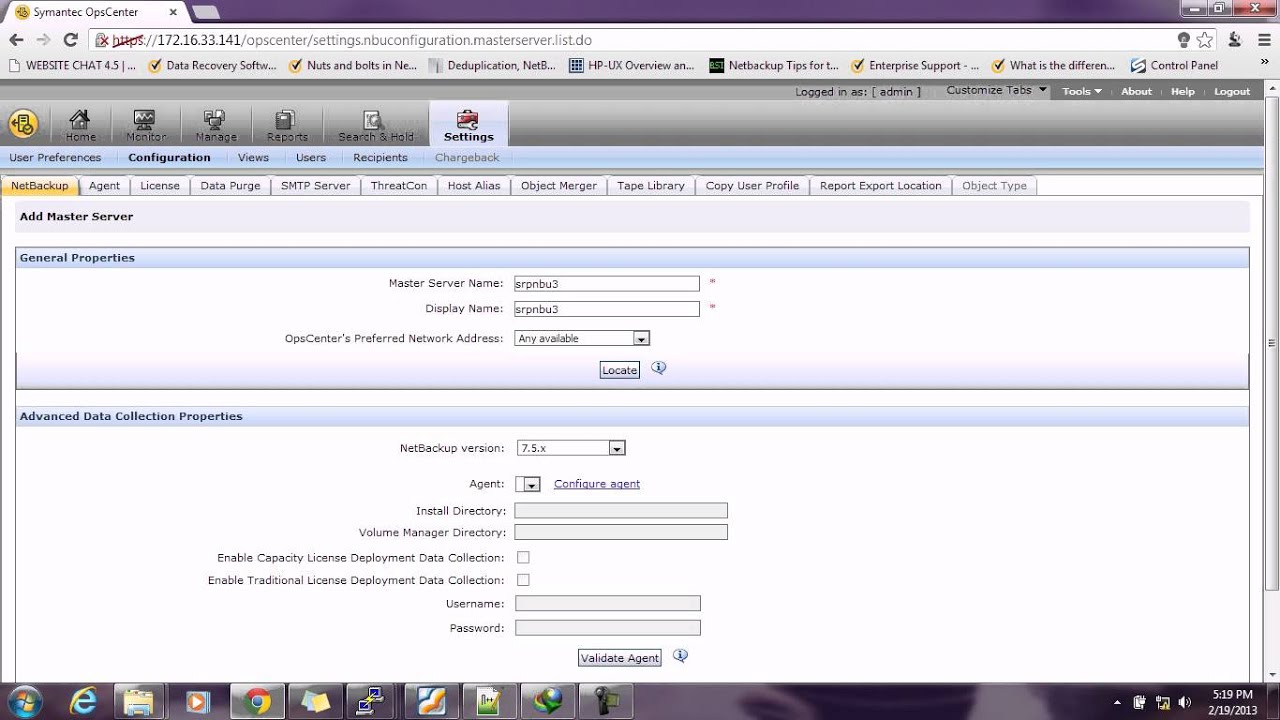Screen dimensions: 1280x720
Task: Expand the Customize Tabs dropdown
Action: [996, 90]
